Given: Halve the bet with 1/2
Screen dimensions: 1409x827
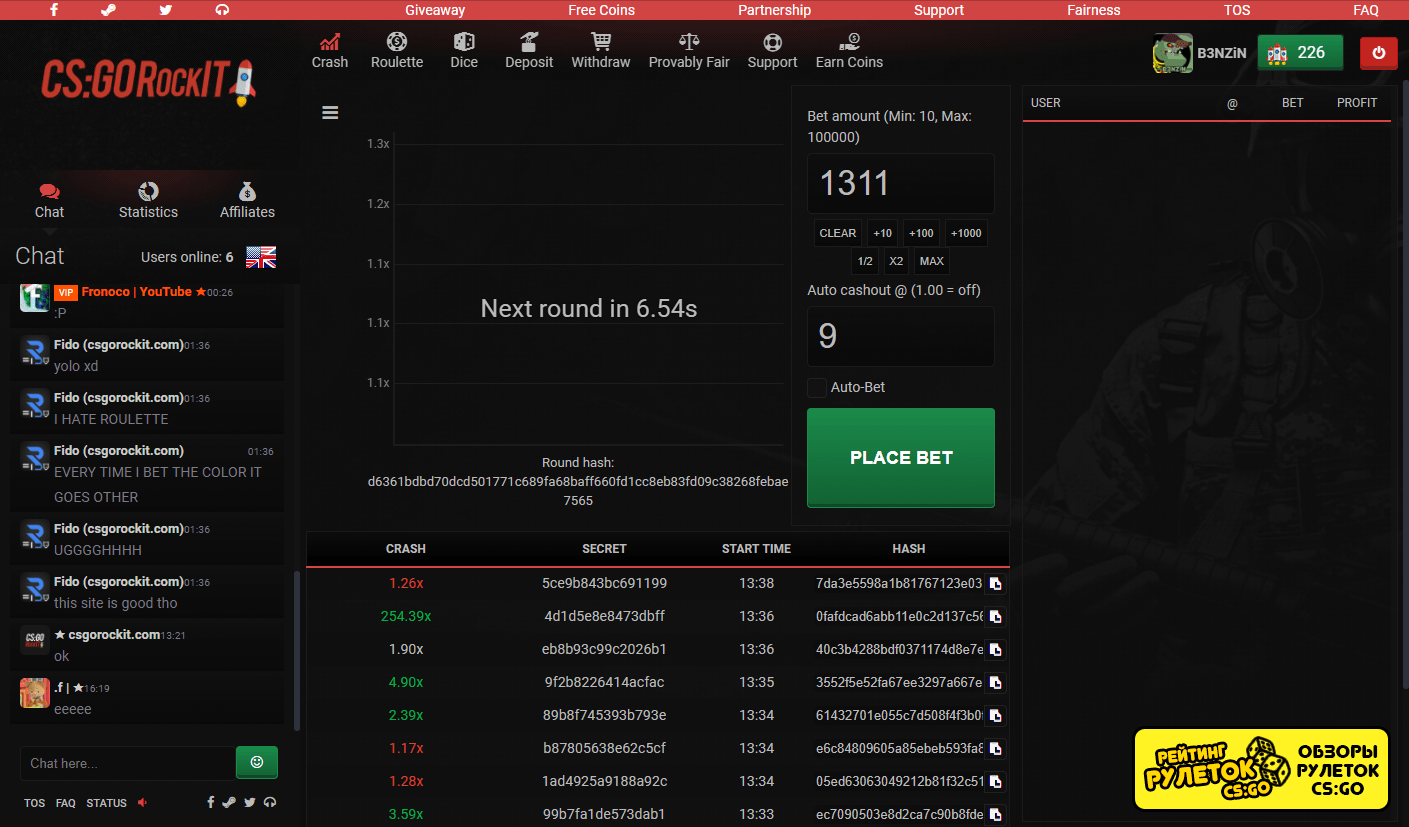Looking at the screenshot, I should pyautogui.click(x=865, y=261).
